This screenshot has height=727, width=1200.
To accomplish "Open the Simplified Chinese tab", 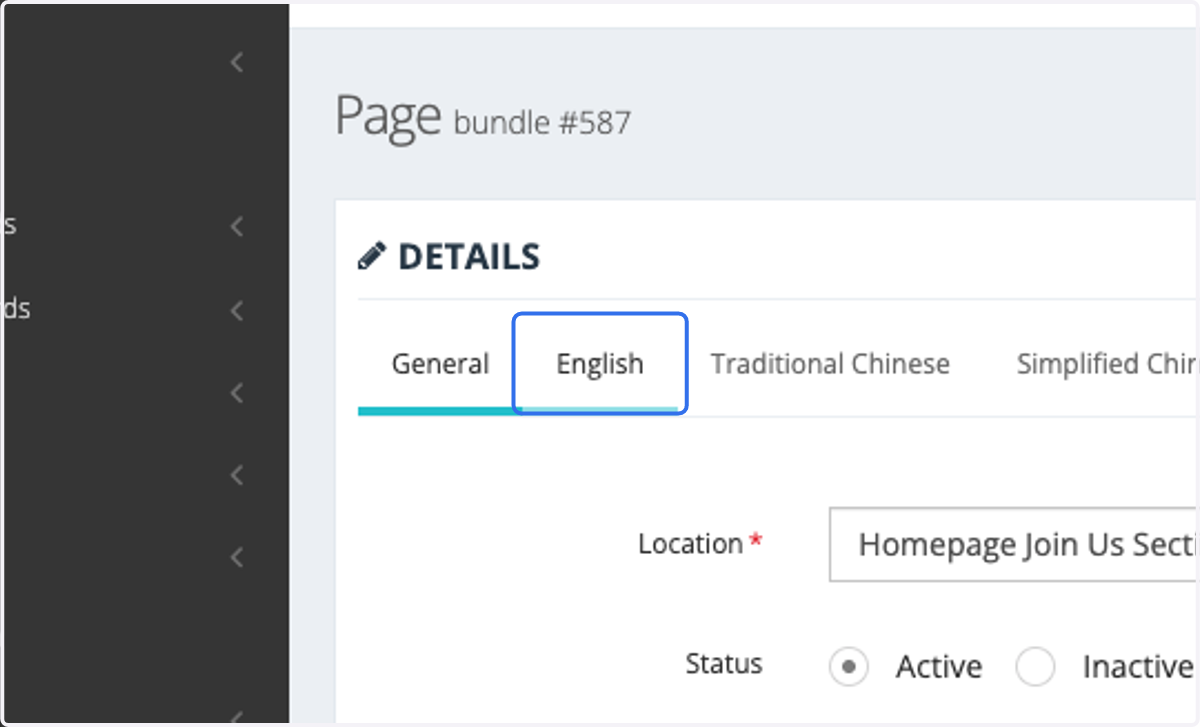I will [x=1108, y=364].
